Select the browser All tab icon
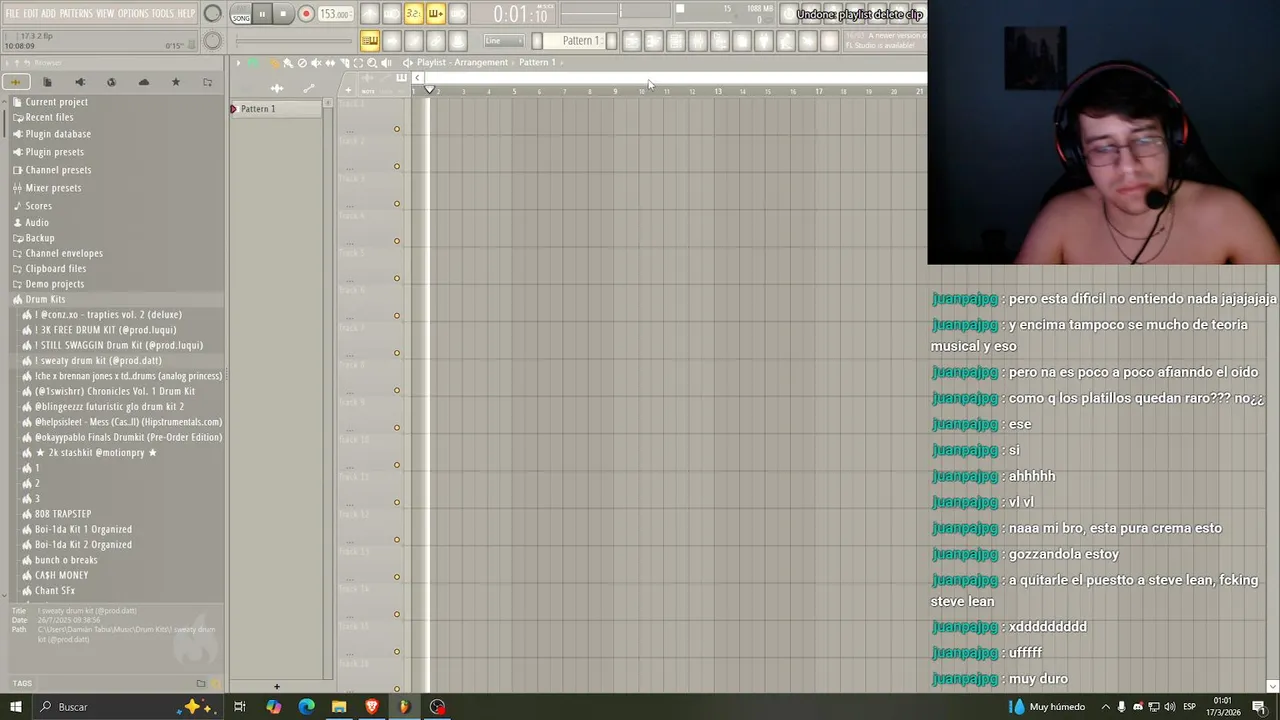The height and width of the screenshot is (720, 1280). pyautogui.click(x=15, y=82)
